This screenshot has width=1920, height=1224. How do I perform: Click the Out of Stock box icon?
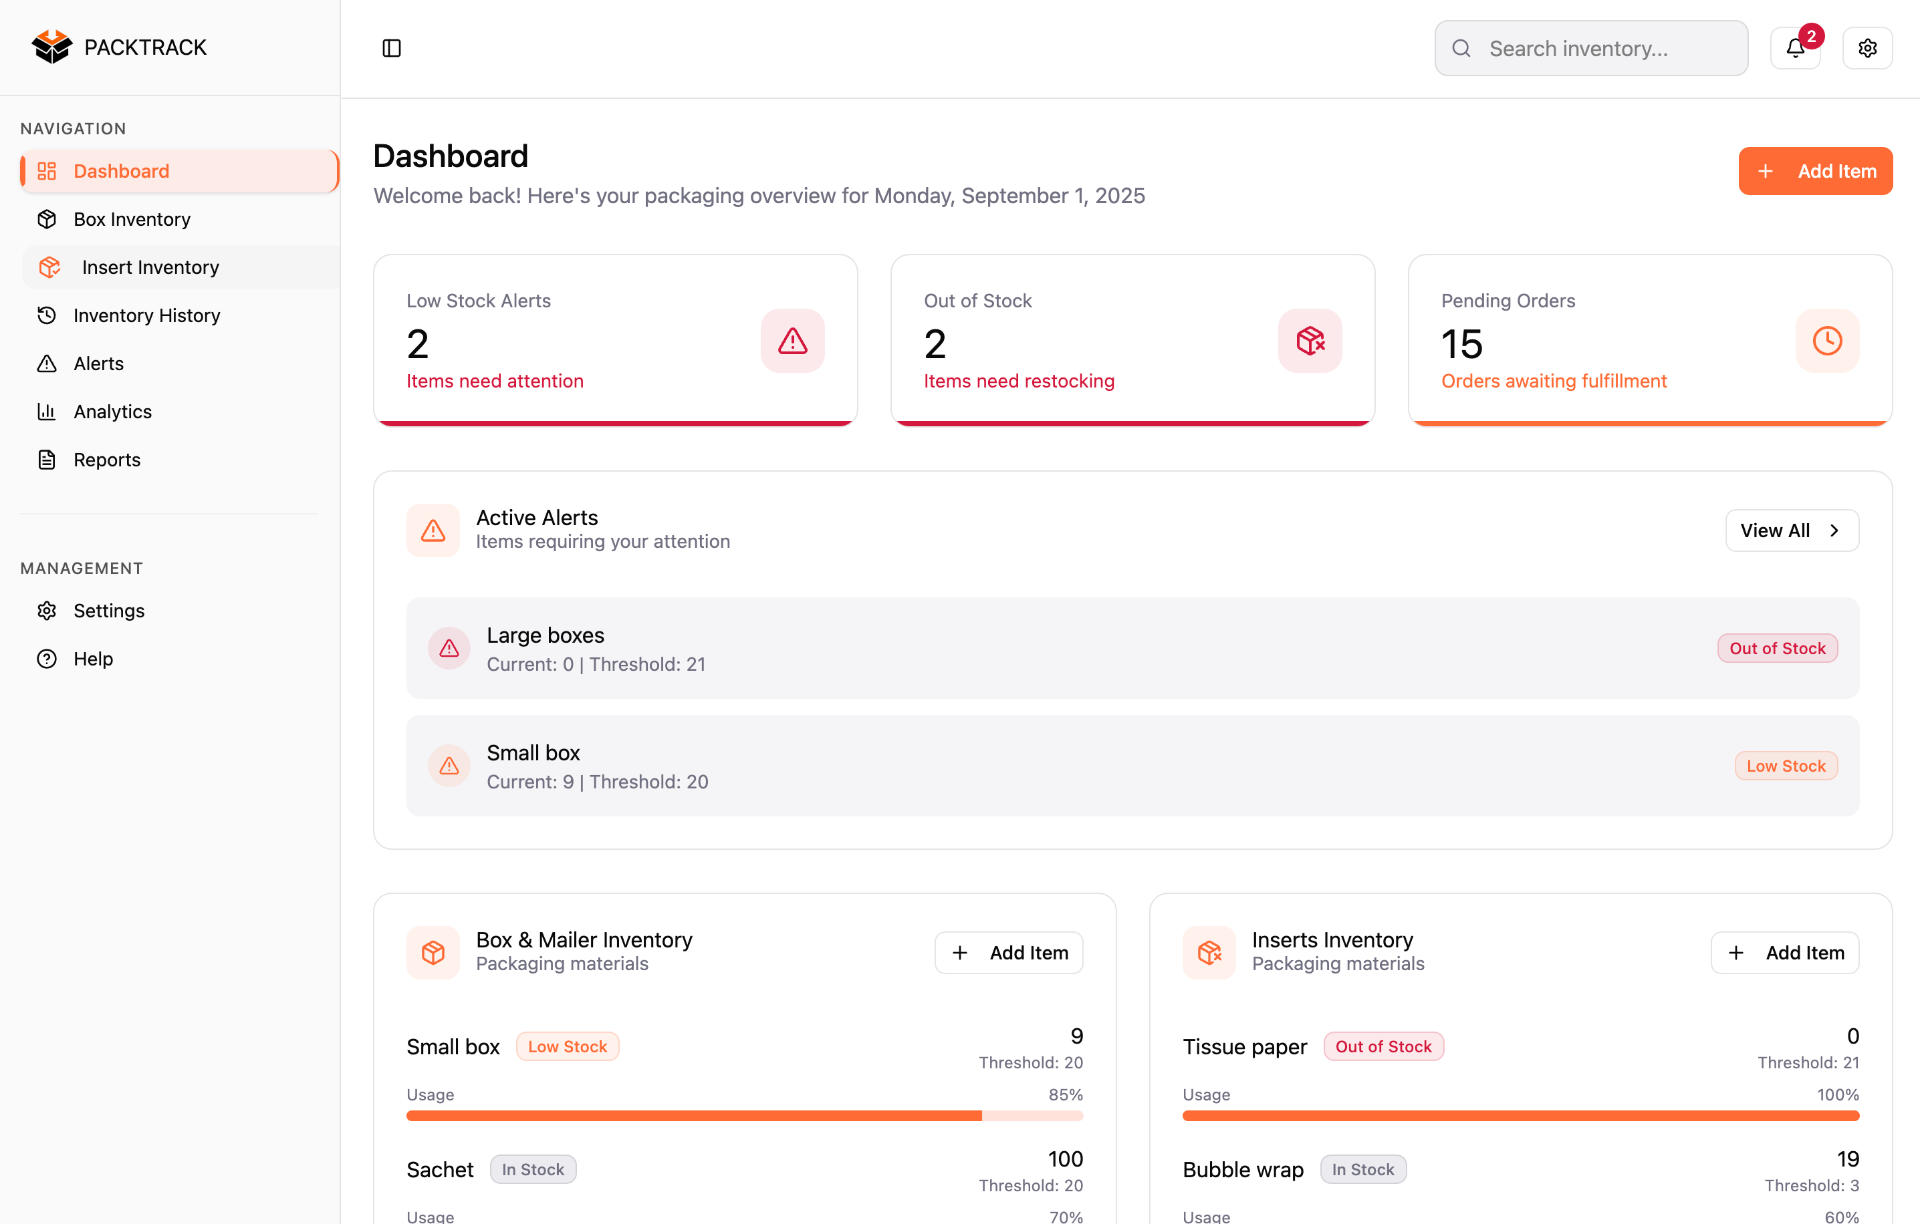pos(1309,341)
